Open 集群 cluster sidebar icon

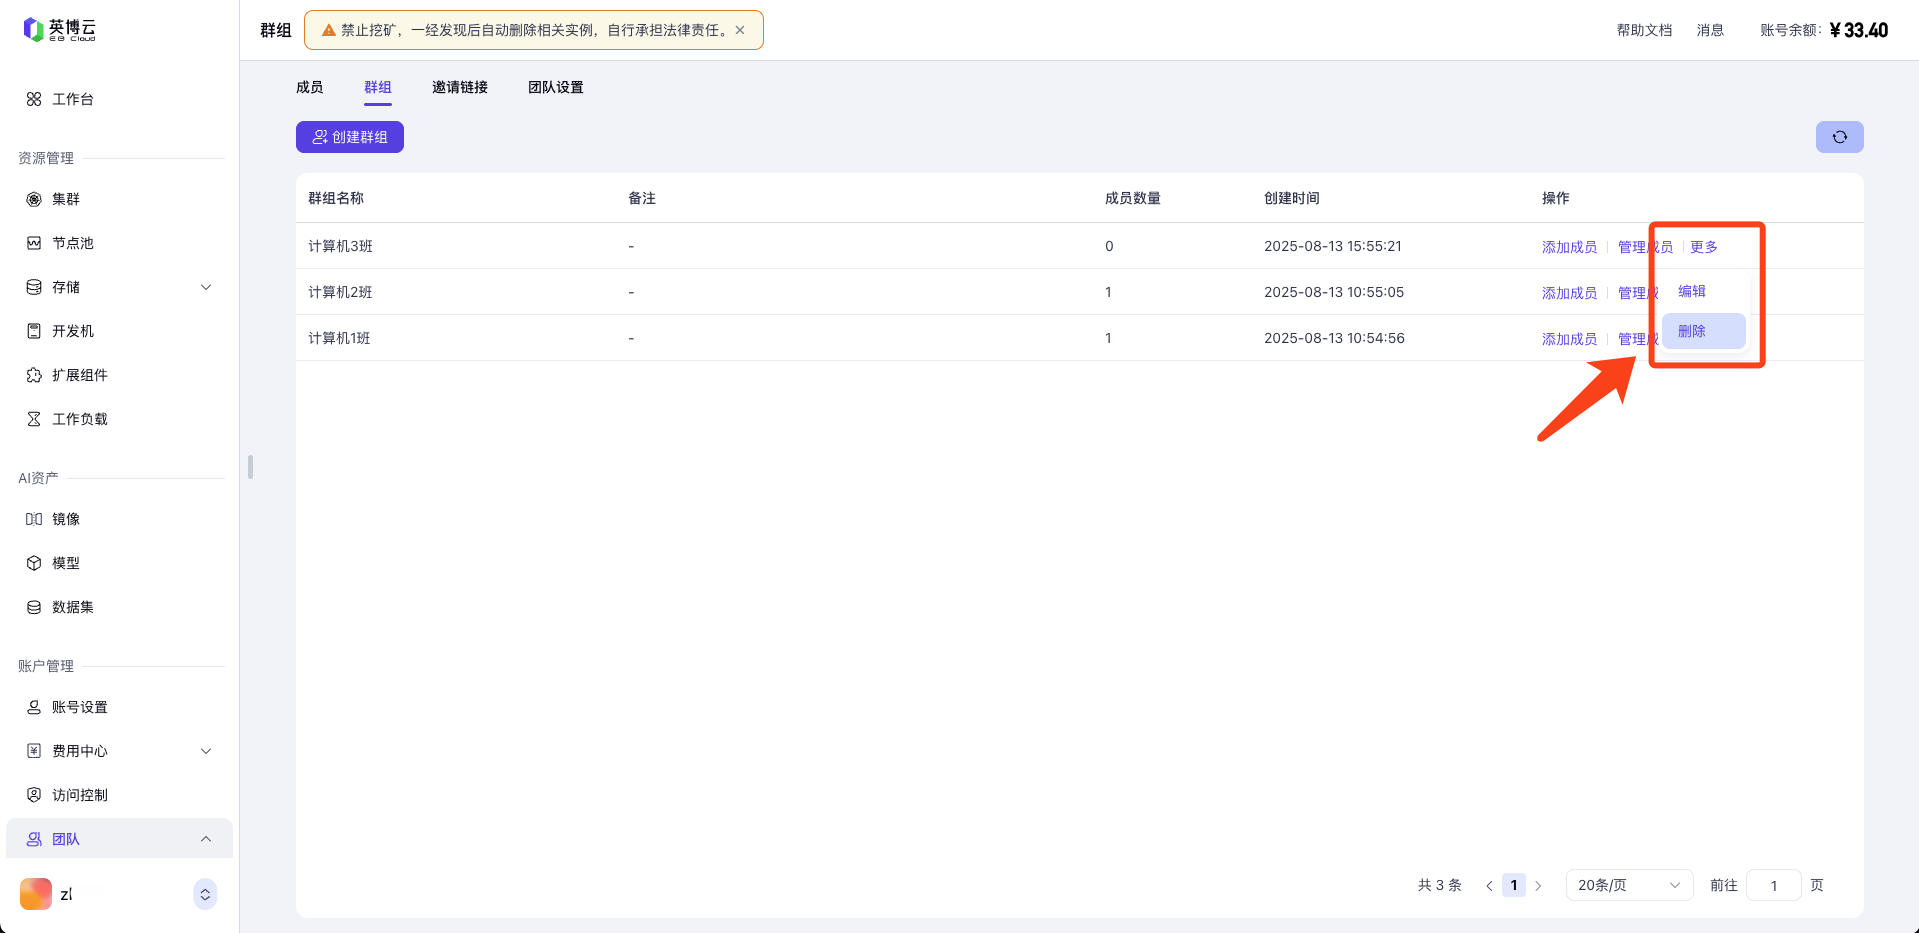[x=34, y=199]
